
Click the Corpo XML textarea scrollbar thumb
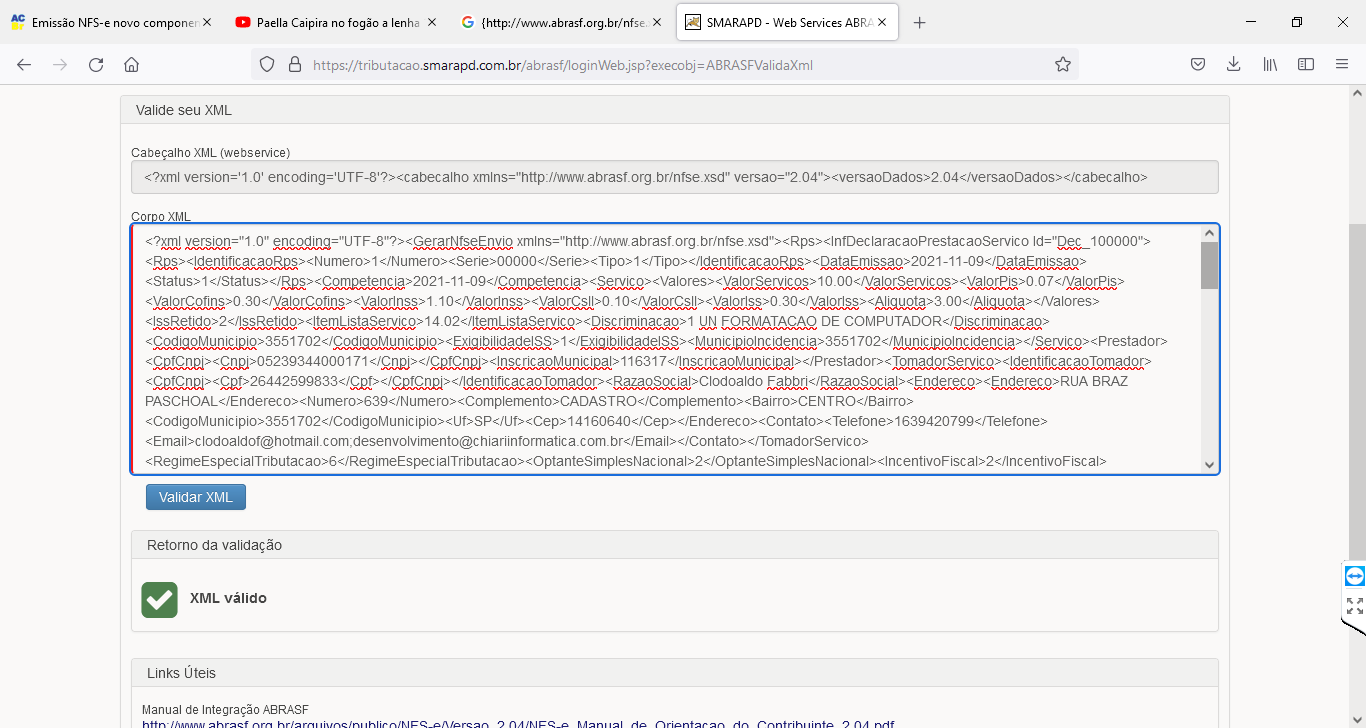(x=1209, y=265)
